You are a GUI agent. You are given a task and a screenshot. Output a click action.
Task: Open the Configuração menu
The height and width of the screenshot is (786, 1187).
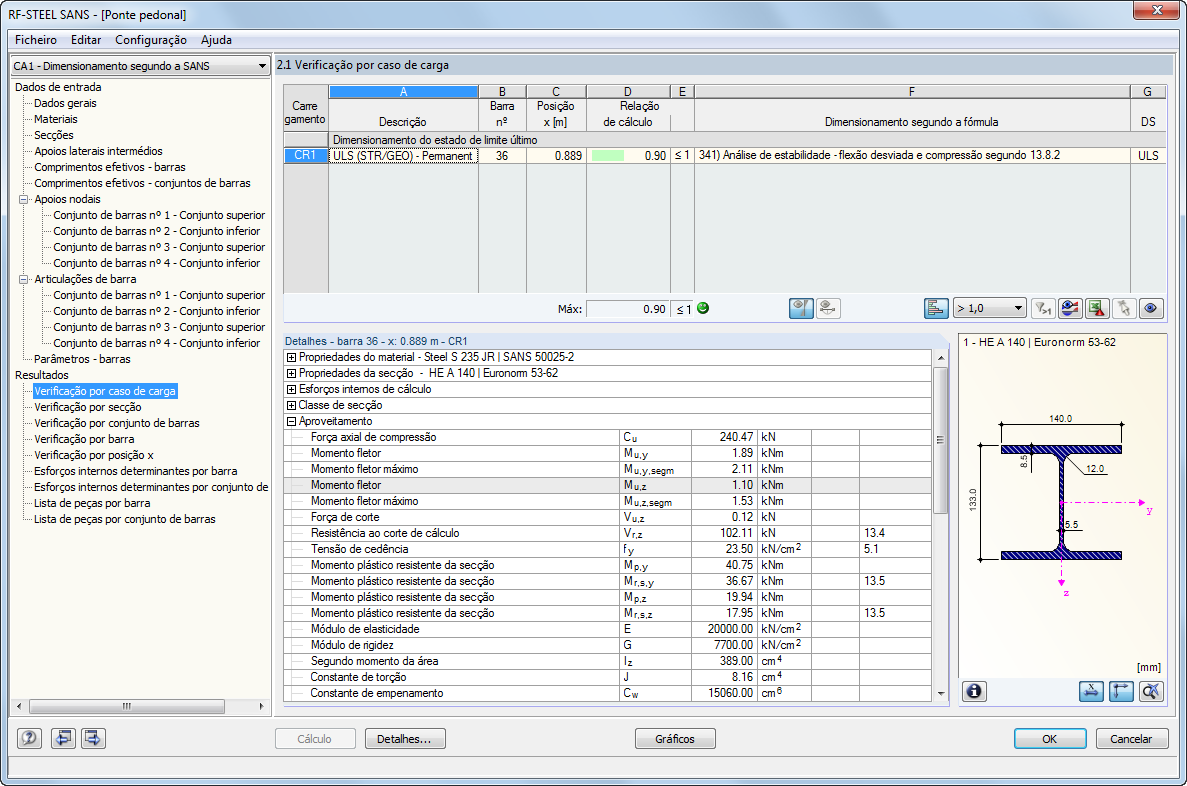pyautogui.click(x=151, y=40)
